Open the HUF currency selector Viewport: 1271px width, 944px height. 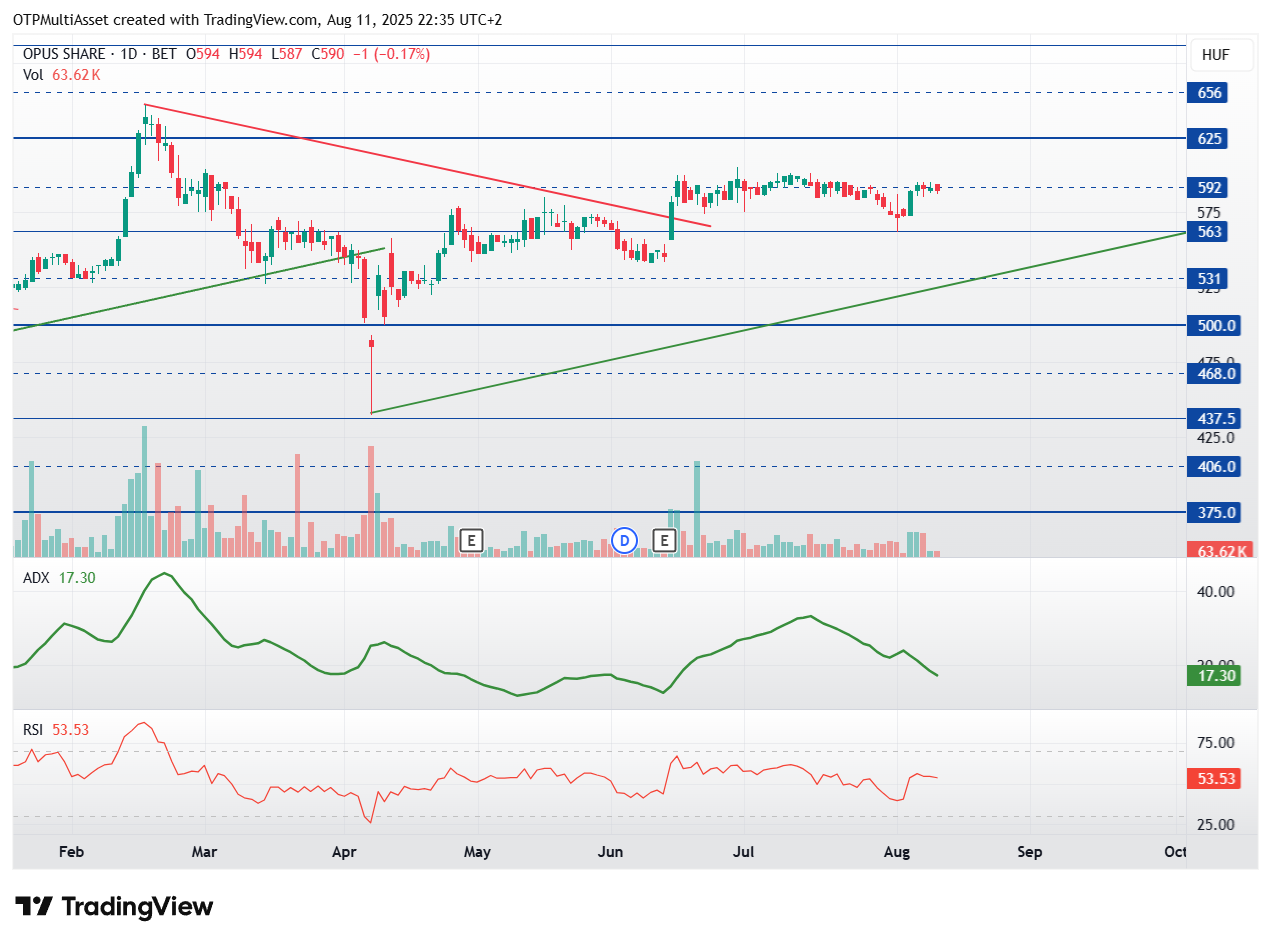[x=1215, y=55]
